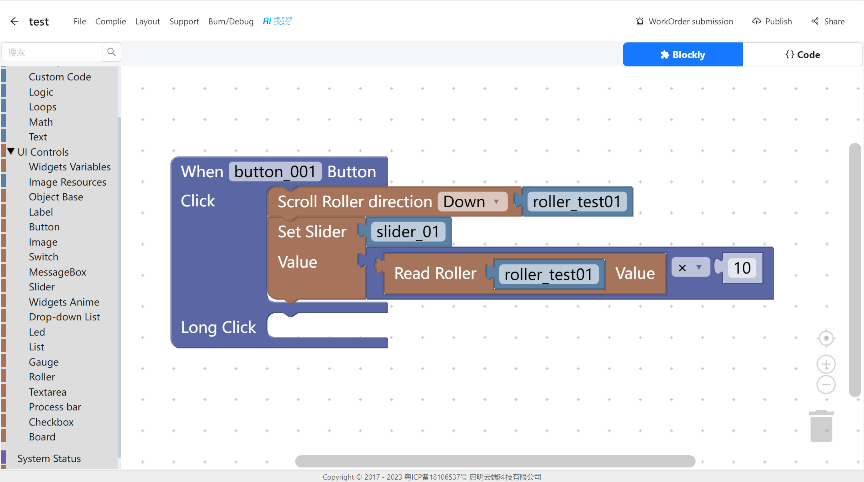864x482 pixels.
Task: Click the Publish cloud icon
Action: (x=757, y=21)
